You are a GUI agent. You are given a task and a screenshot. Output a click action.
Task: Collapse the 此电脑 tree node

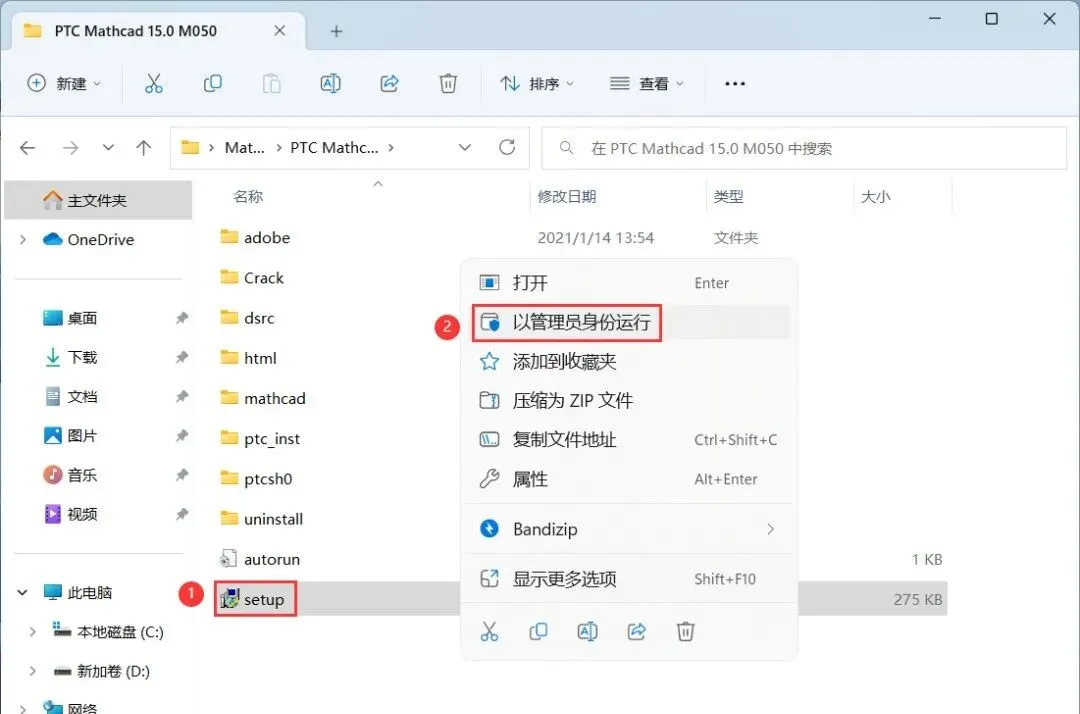tap(23, 592)
